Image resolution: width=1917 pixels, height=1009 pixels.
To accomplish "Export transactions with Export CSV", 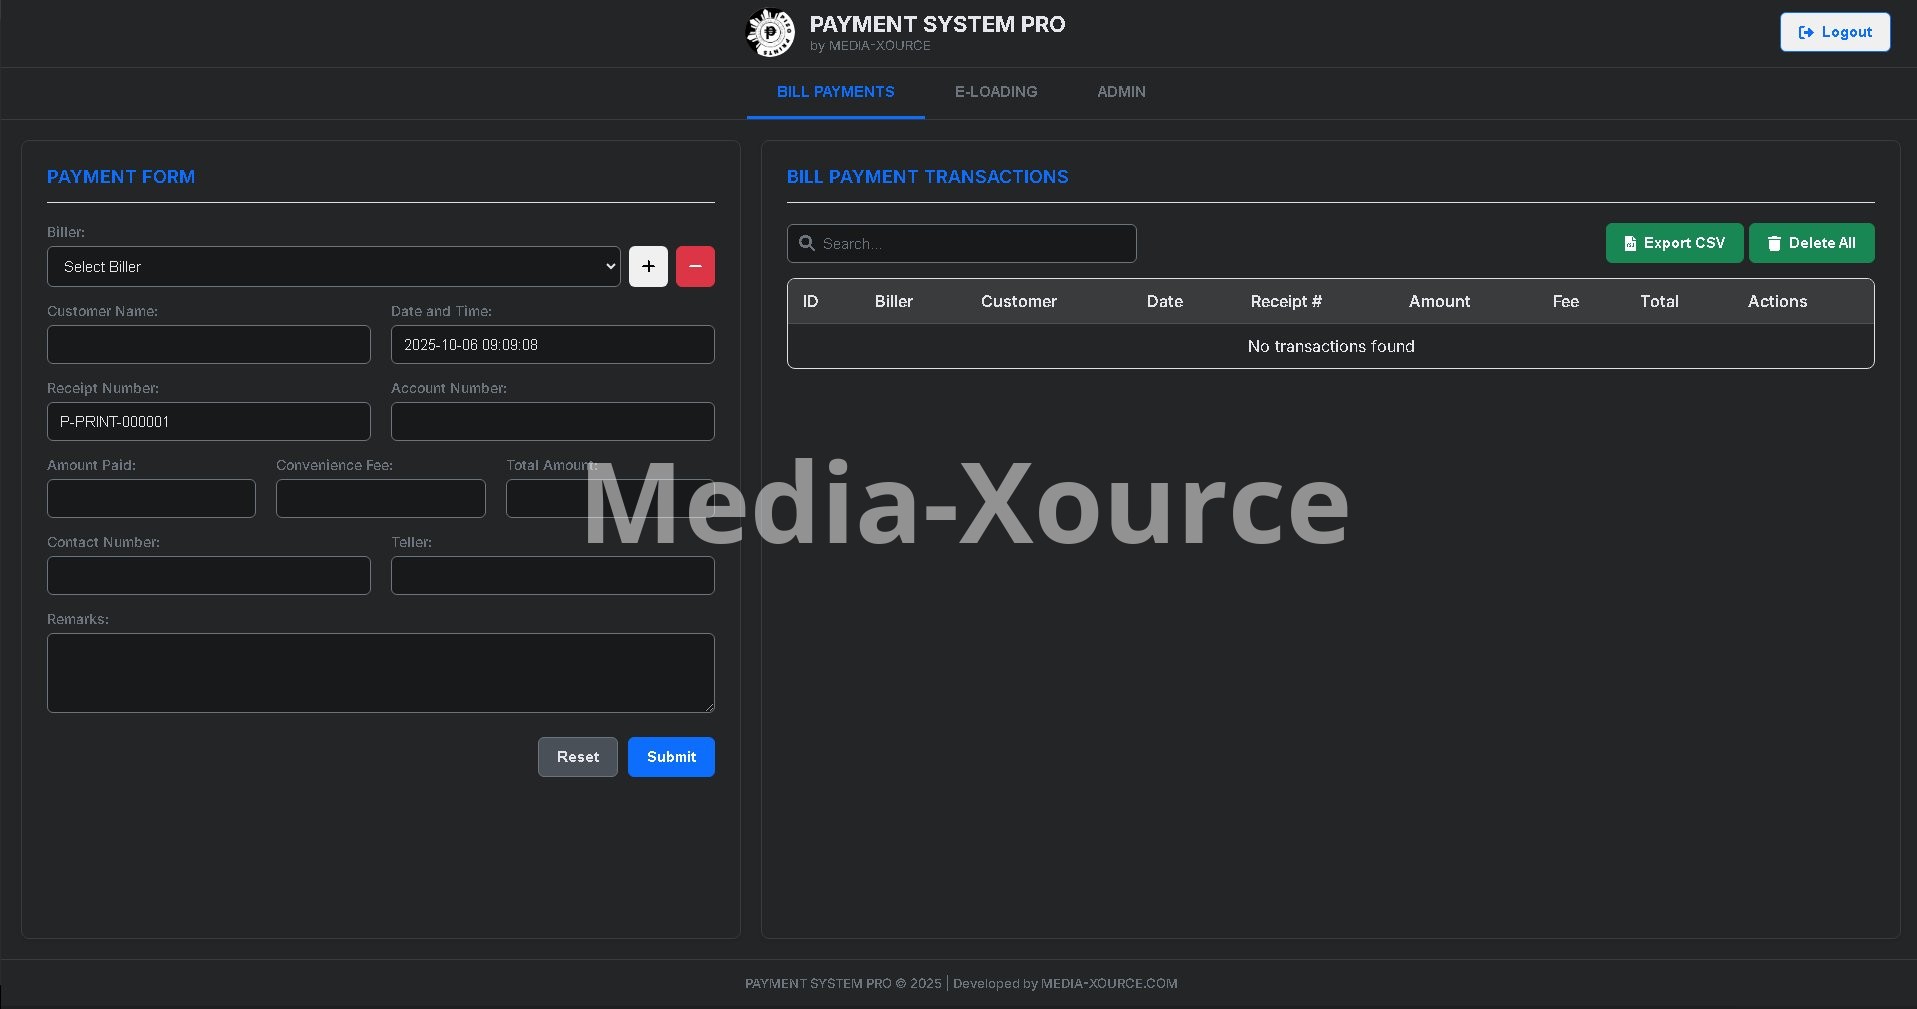I will point(1674,243).
